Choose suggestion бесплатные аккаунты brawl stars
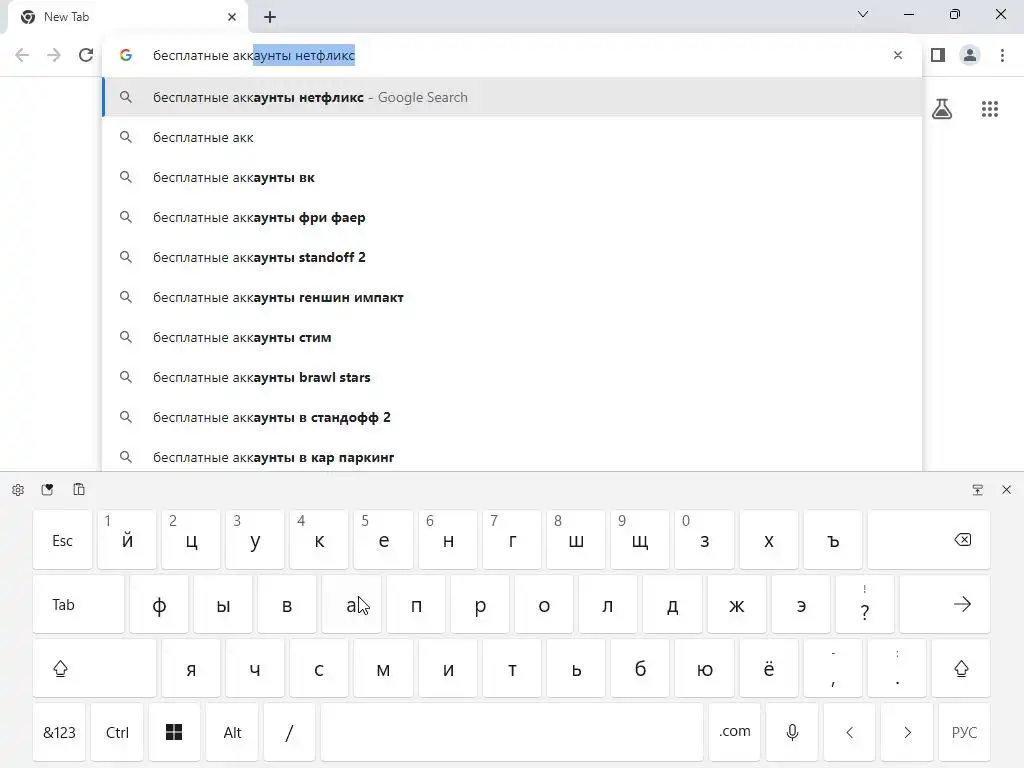 coord(513,377)
